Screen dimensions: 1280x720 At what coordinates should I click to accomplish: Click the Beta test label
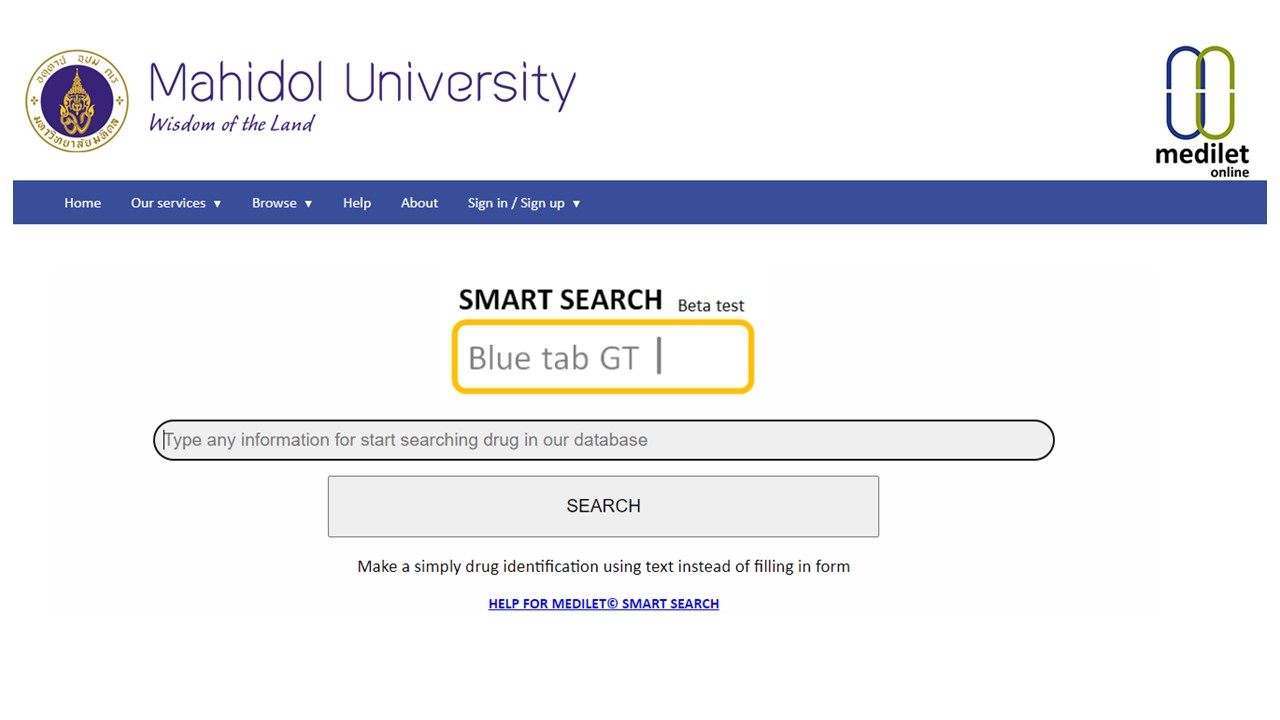710,306
